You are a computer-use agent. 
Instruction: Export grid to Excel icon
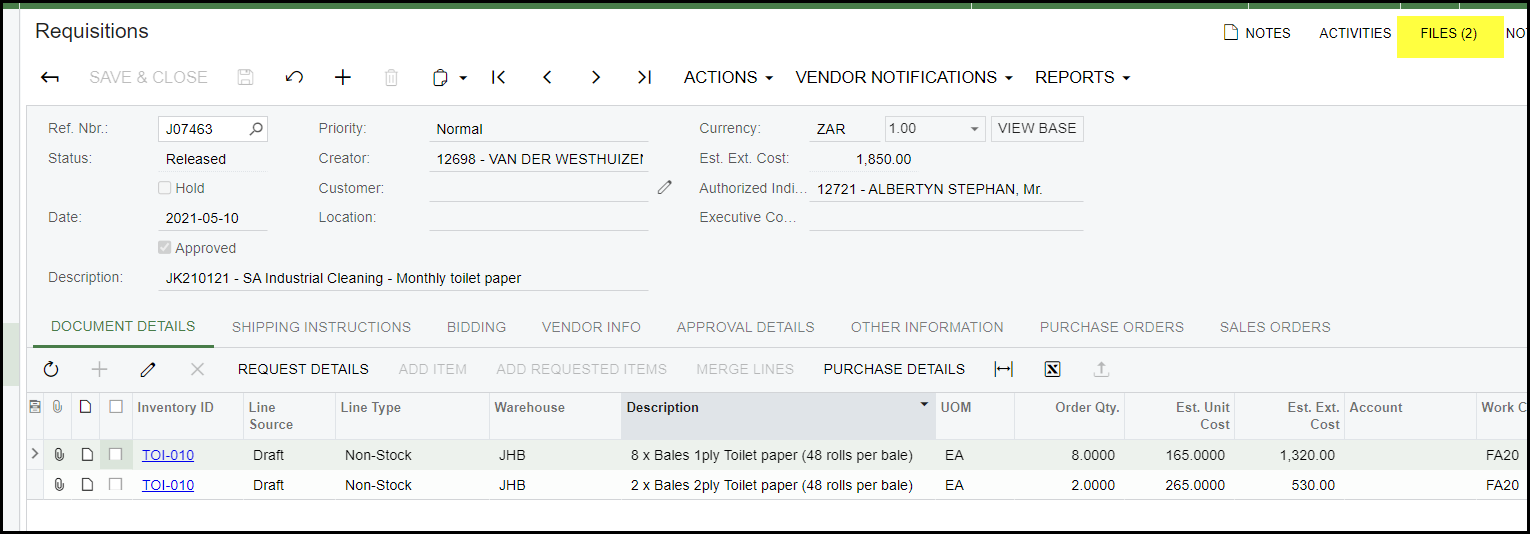point(1052,370)
